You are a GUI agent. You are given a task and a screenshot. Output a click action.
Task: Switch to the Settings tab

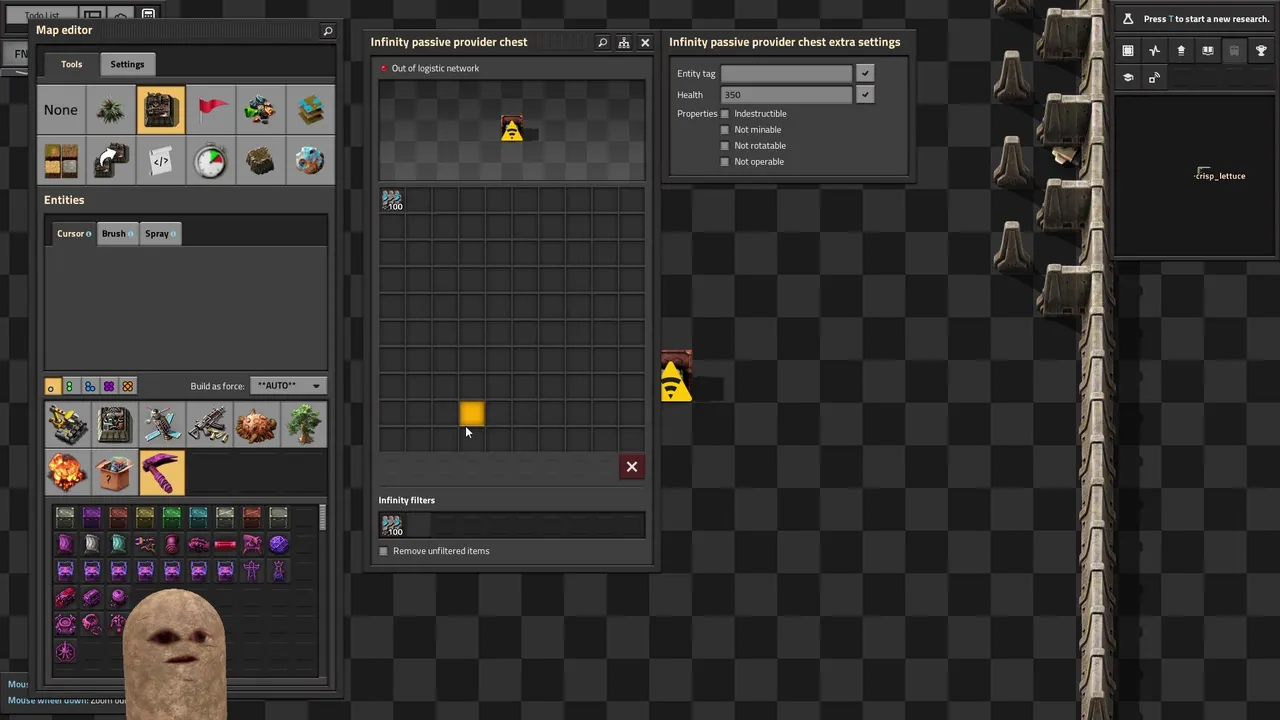127,64
